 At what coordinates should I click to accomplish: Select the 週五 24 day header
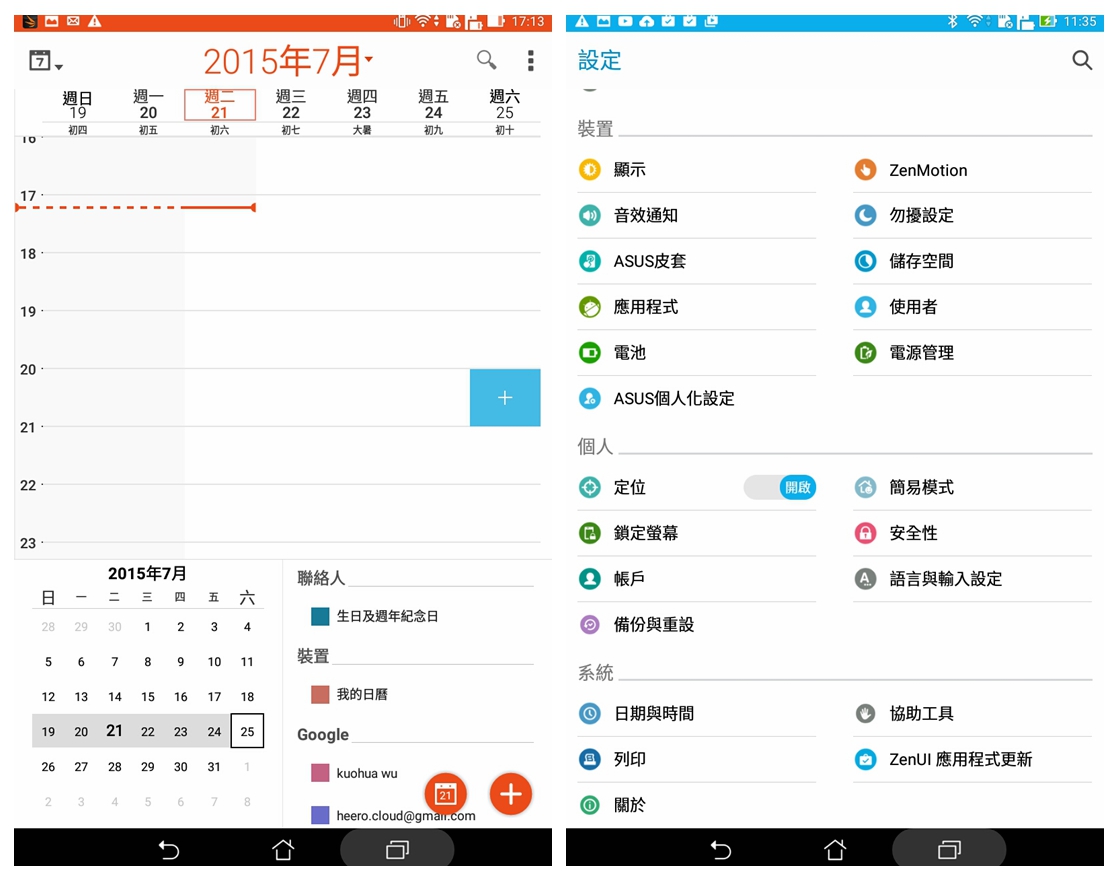coord(434,105)
